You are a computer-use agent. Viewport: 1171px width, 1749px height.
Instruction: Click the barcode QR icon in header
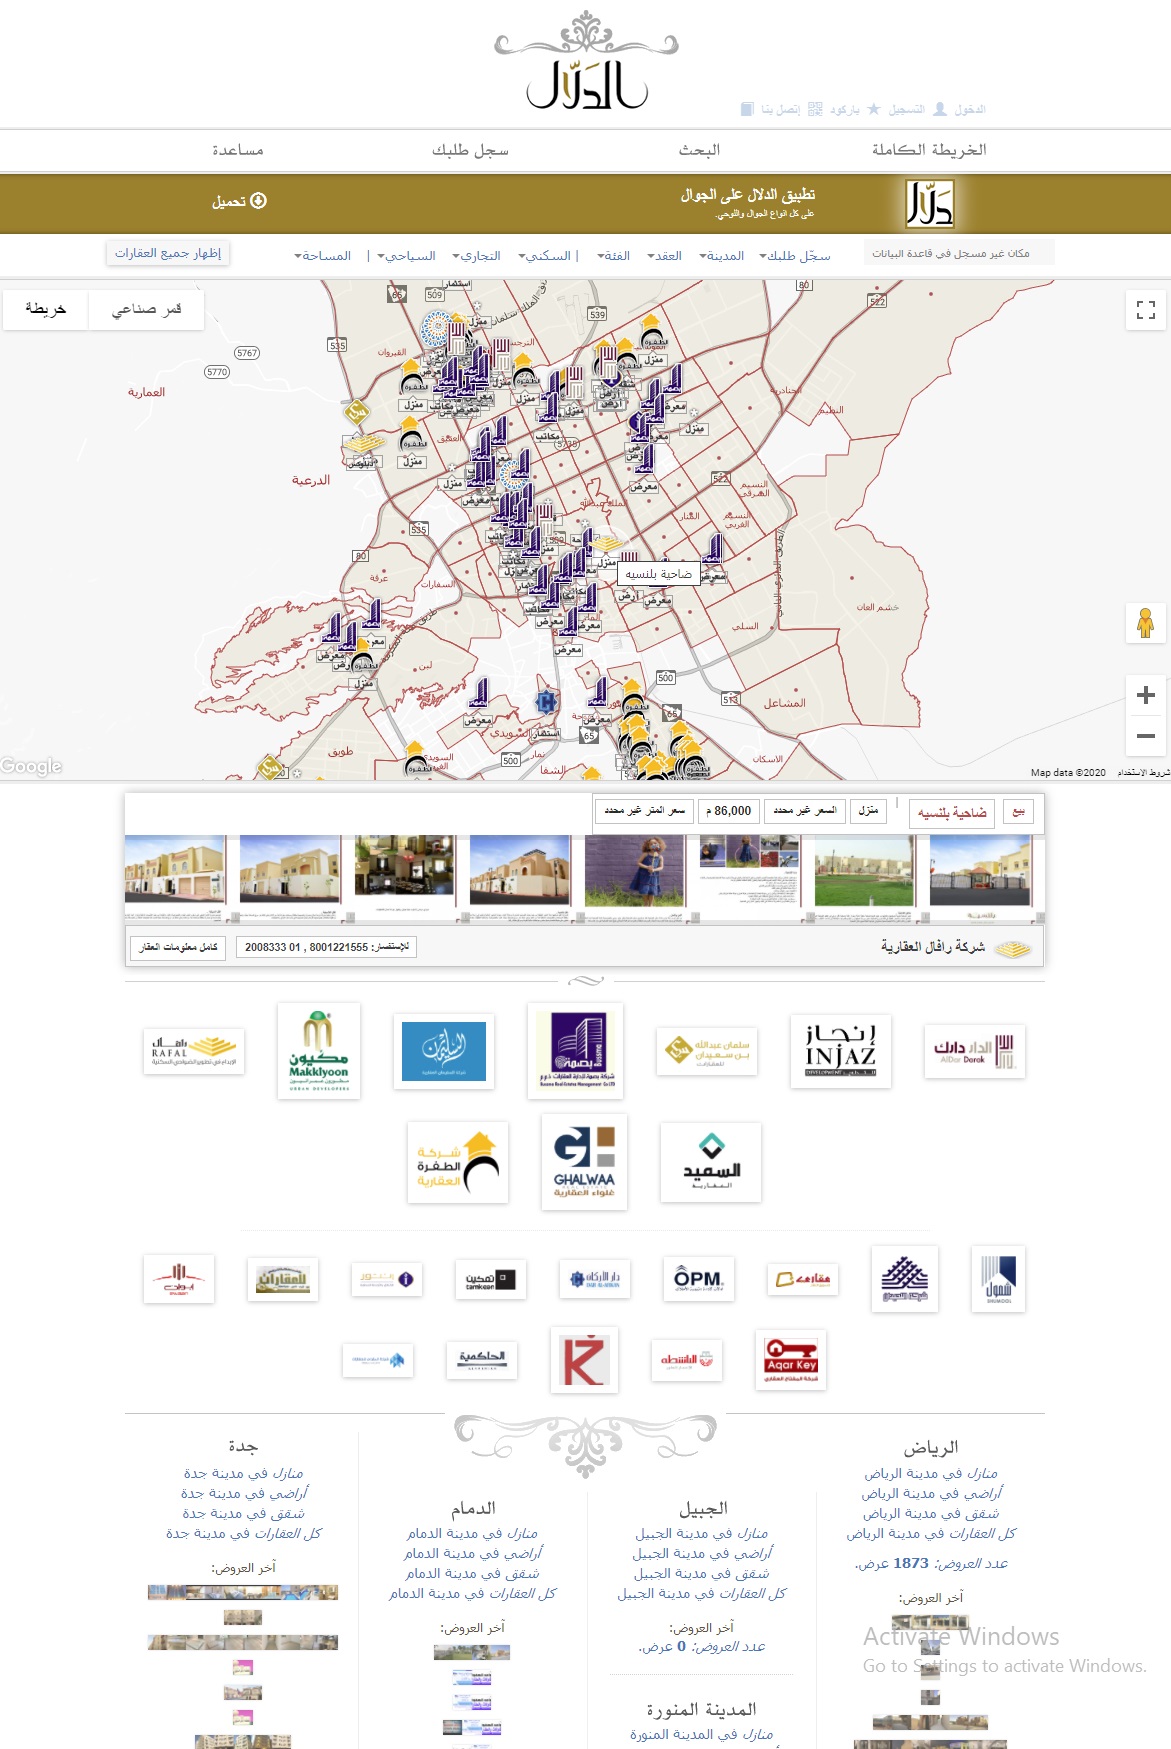coord(815,109)
